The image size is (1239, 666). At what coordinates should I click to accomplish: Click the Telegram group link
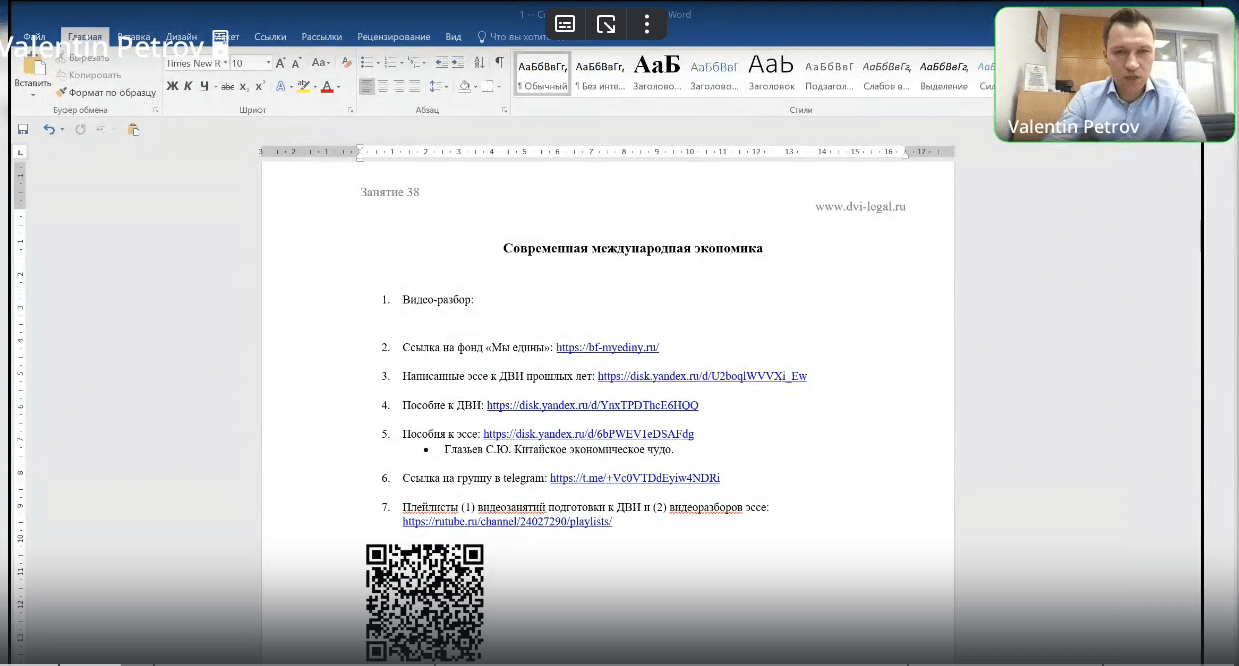(635, 478)
